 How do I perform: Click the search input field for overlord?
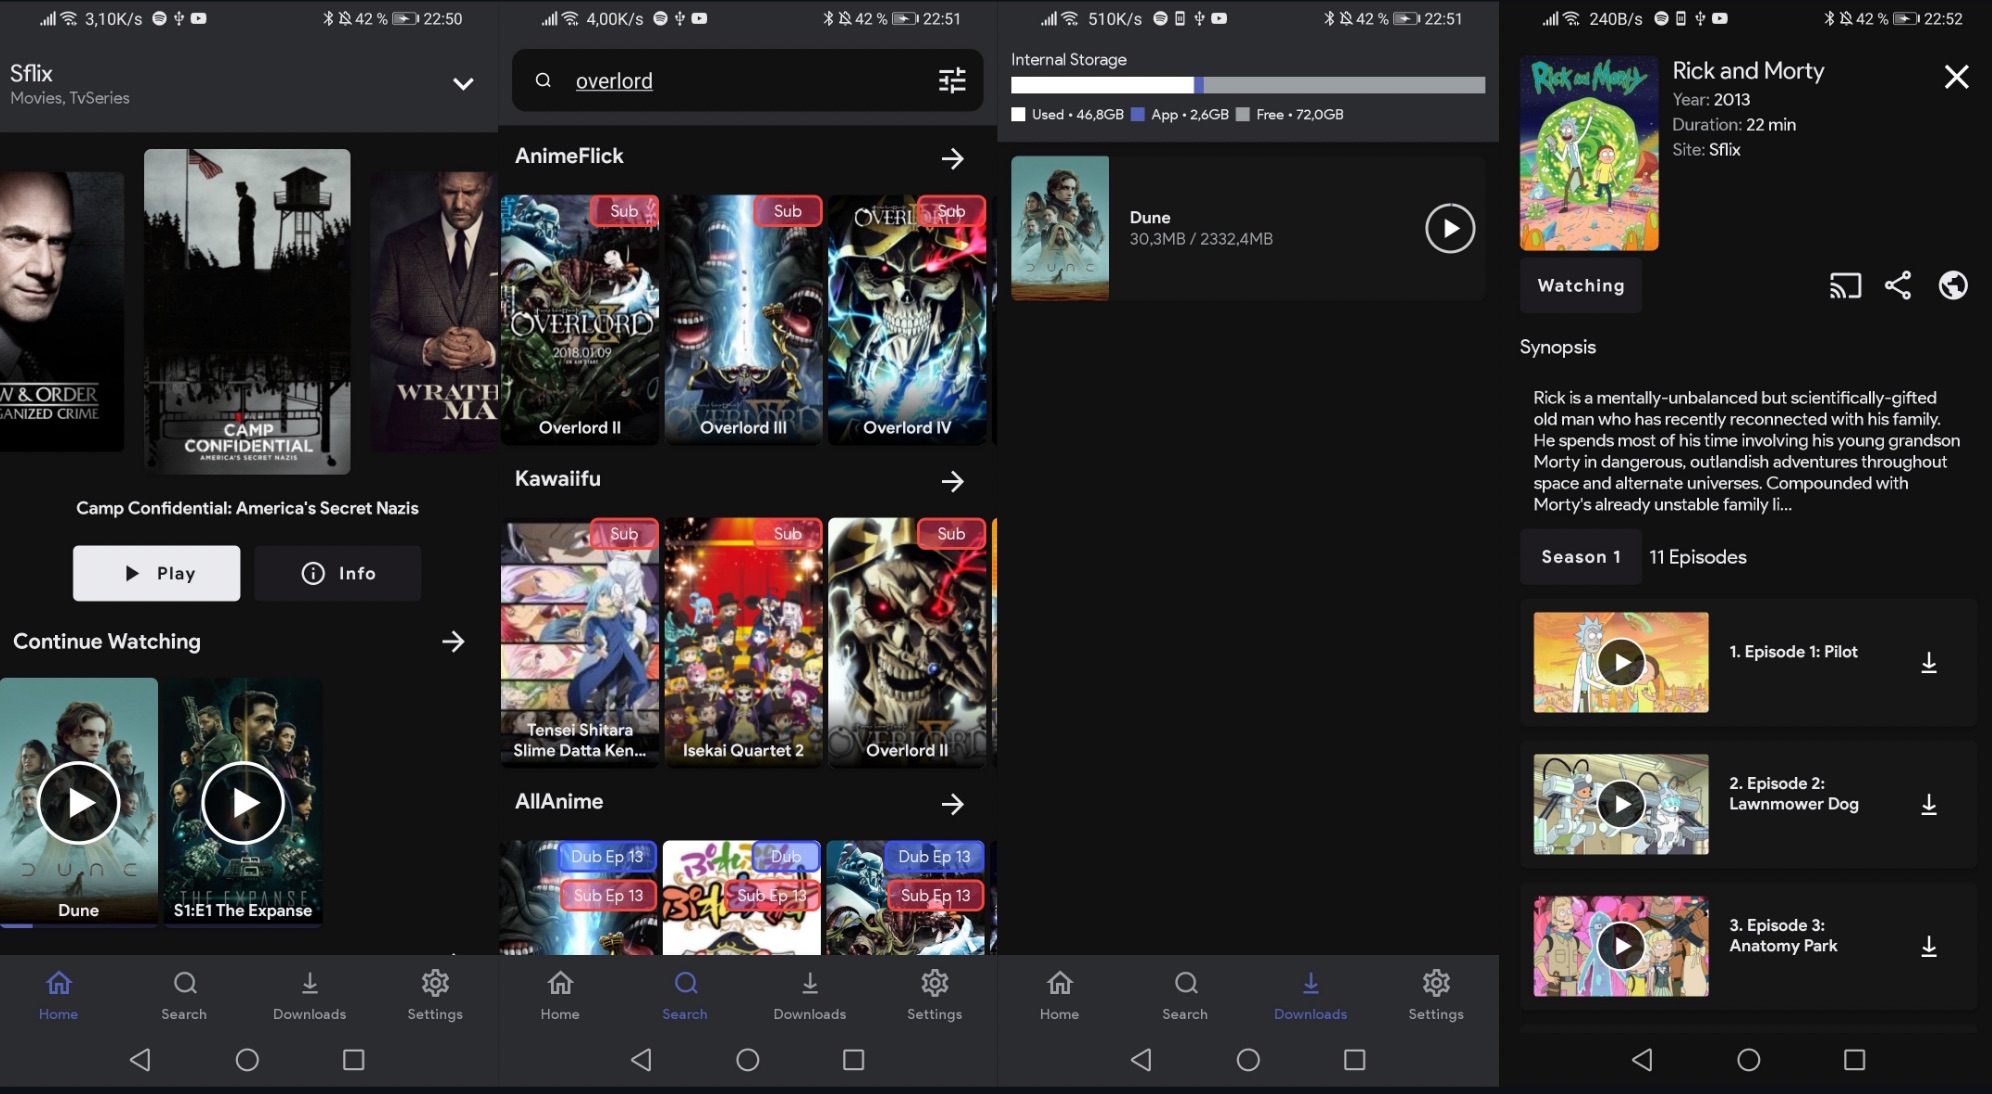pos(746,79)
